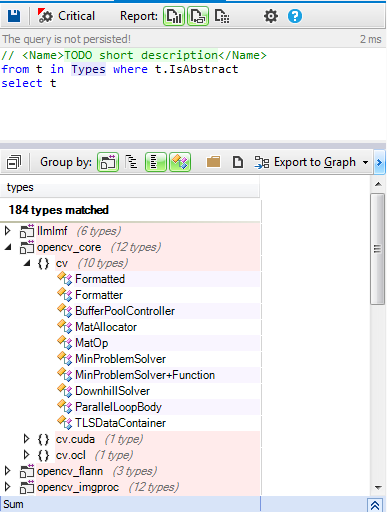Viewport: 387px width, 512px height.
Task: Click the MatOp type icon
Action: pos(65,343)
